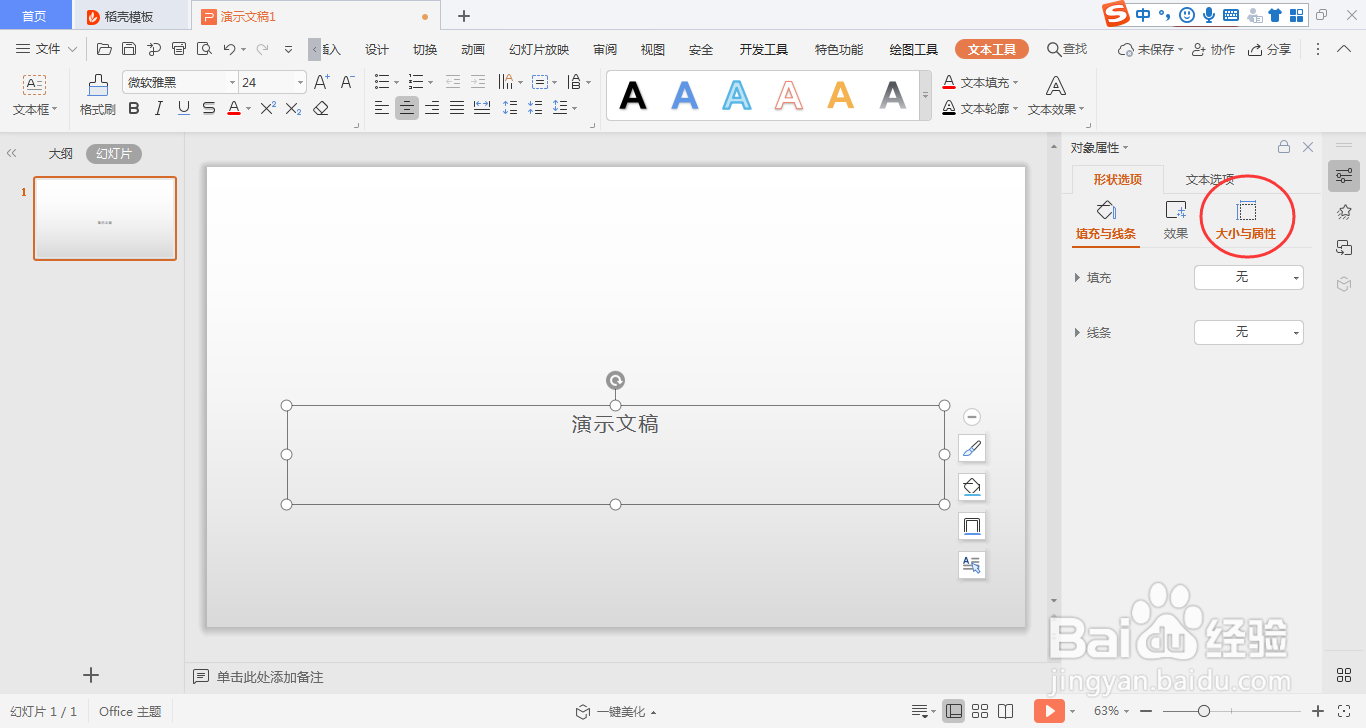Select orange solid text style A

[841, 95]
